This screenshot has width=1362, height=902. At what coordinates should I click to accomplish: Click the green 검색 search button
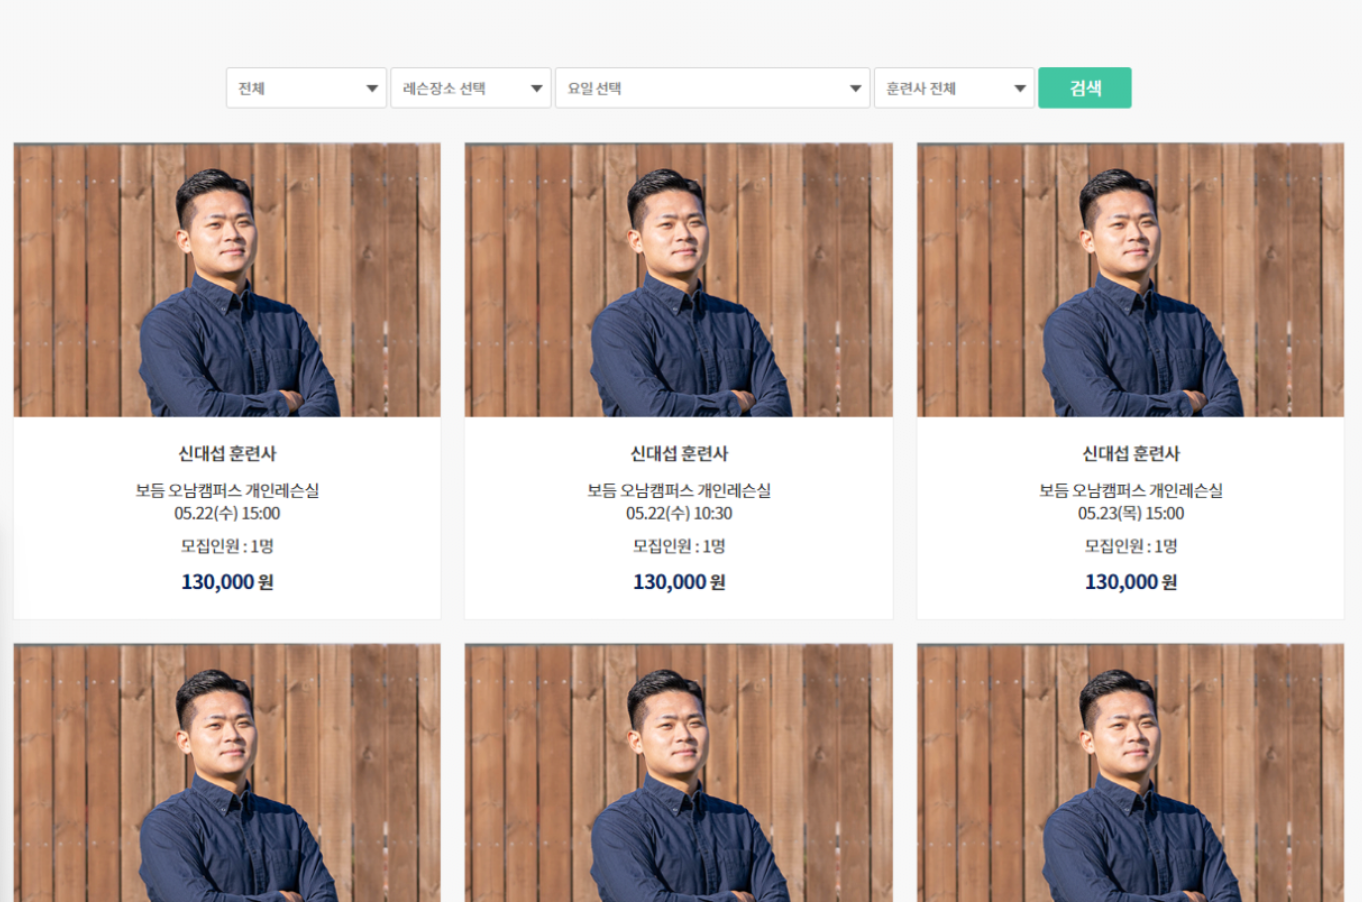coord(1084,88)
